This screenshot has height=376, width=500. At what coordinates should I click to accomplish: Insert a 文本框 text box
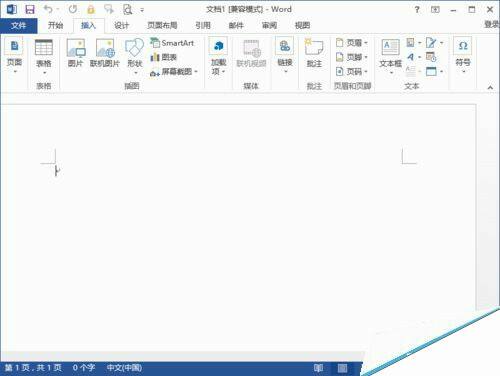390,56
